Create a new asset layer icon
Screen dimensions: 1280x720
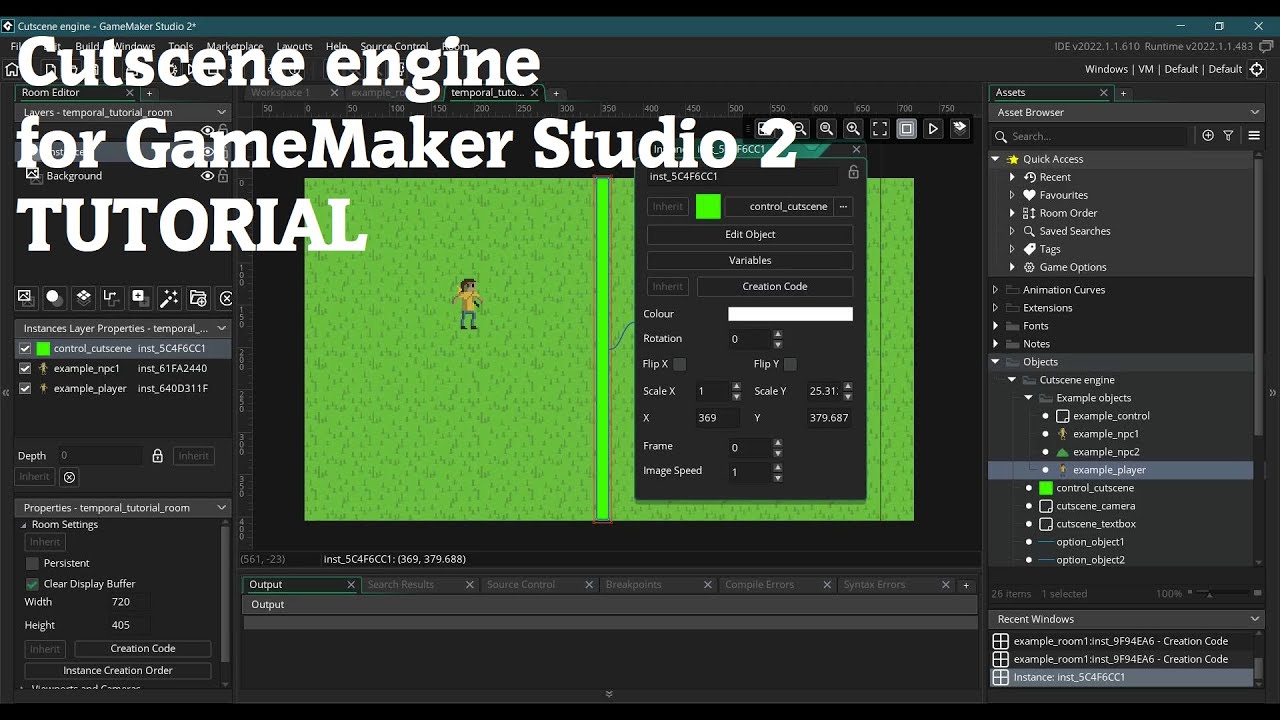(x=140, y=297)
